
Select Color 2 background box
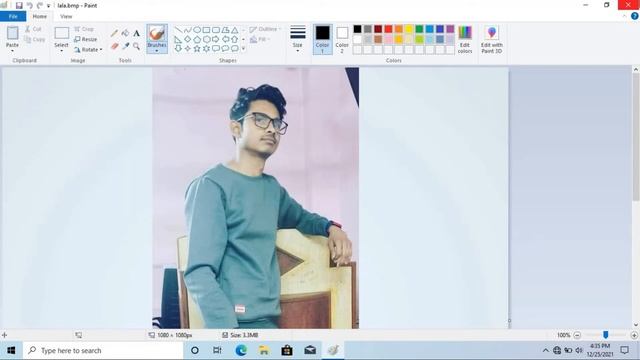[342, 40]
